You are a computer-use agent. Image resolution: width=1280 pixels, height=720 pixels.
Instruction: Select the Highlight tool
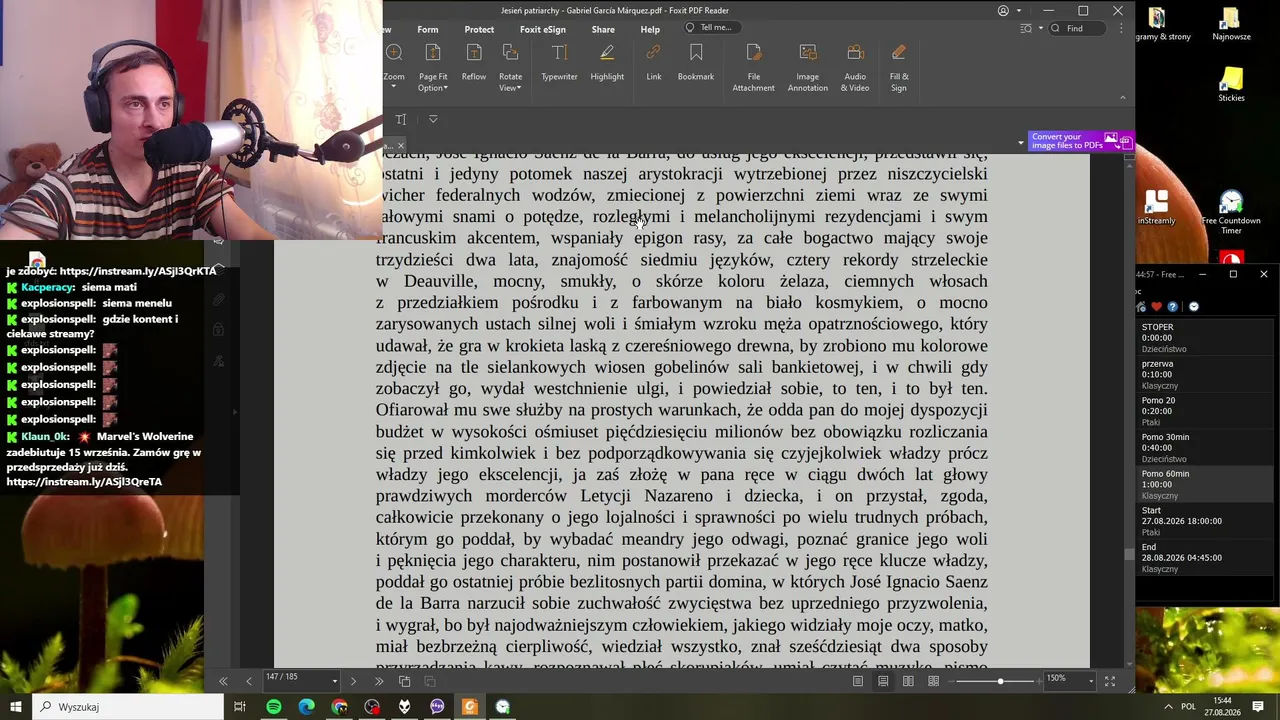tap(607, 63)
